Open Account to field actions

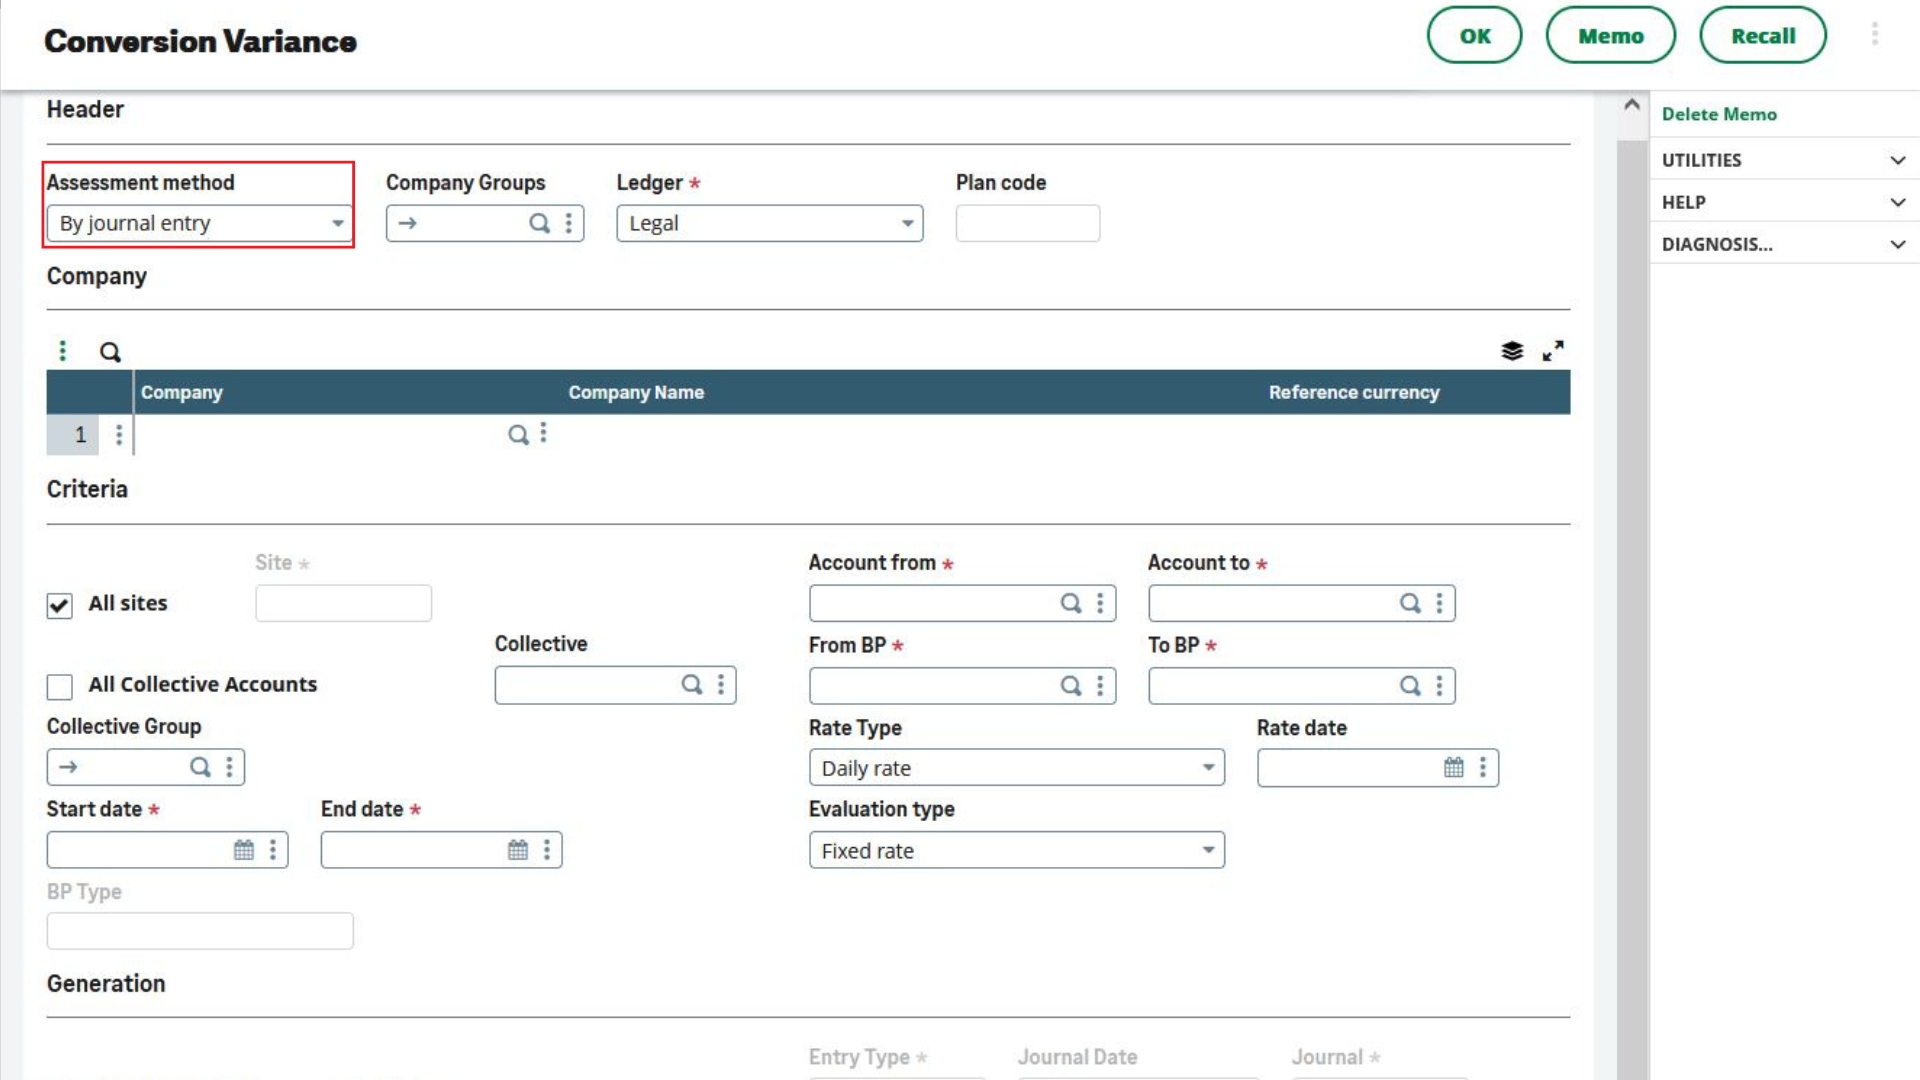point(1440,603)
